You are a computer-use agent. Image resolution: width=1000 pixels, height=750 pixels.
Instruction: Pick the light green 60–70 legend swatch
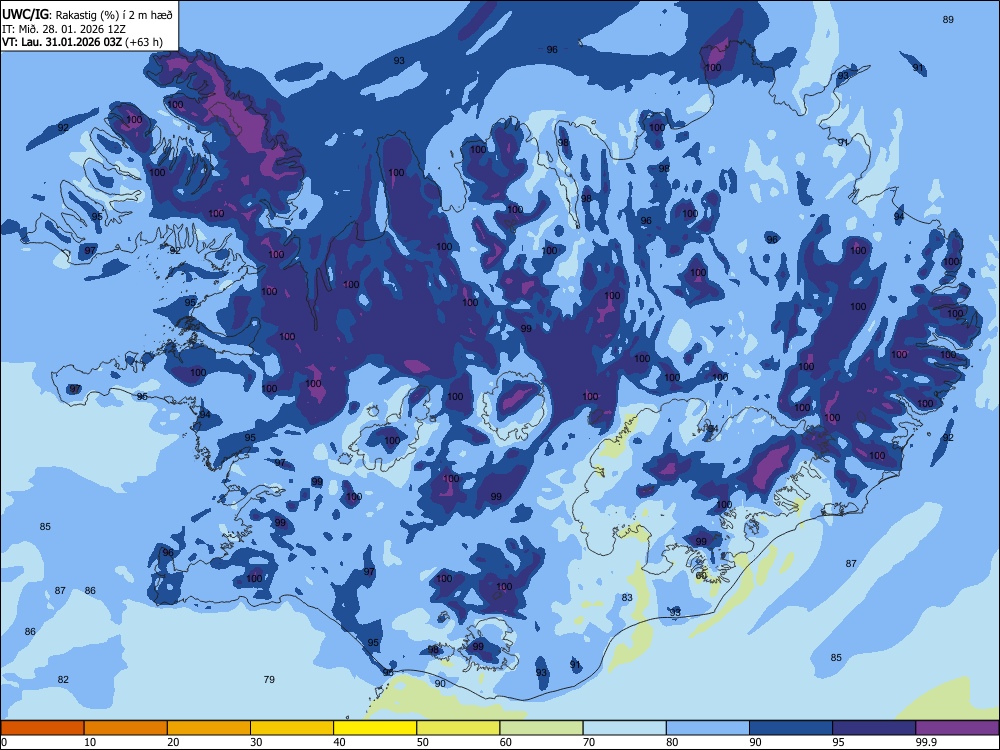(x=541, y=728)
